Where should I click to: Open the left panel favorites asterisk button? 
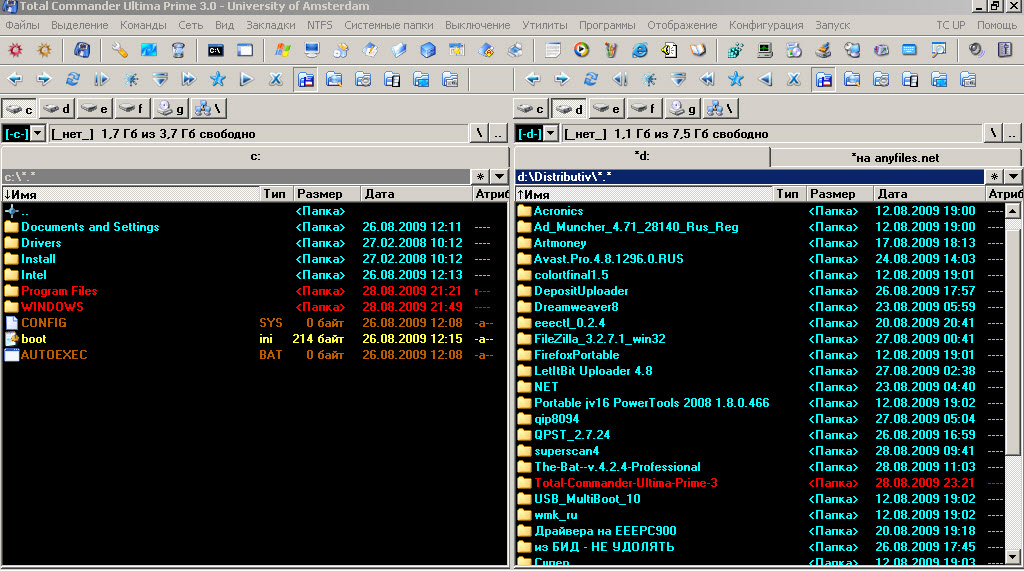[480, 176]
